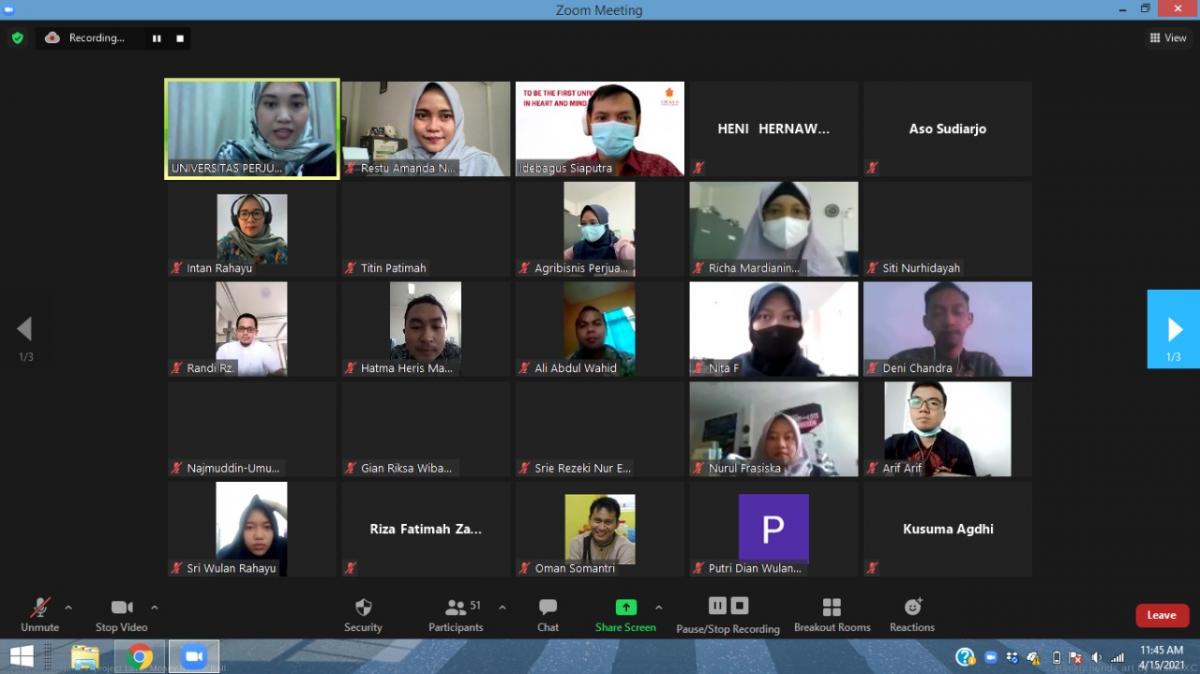1200x674 pixels.
Task: Click the green Share Screen icon
Action: (625, 607)
